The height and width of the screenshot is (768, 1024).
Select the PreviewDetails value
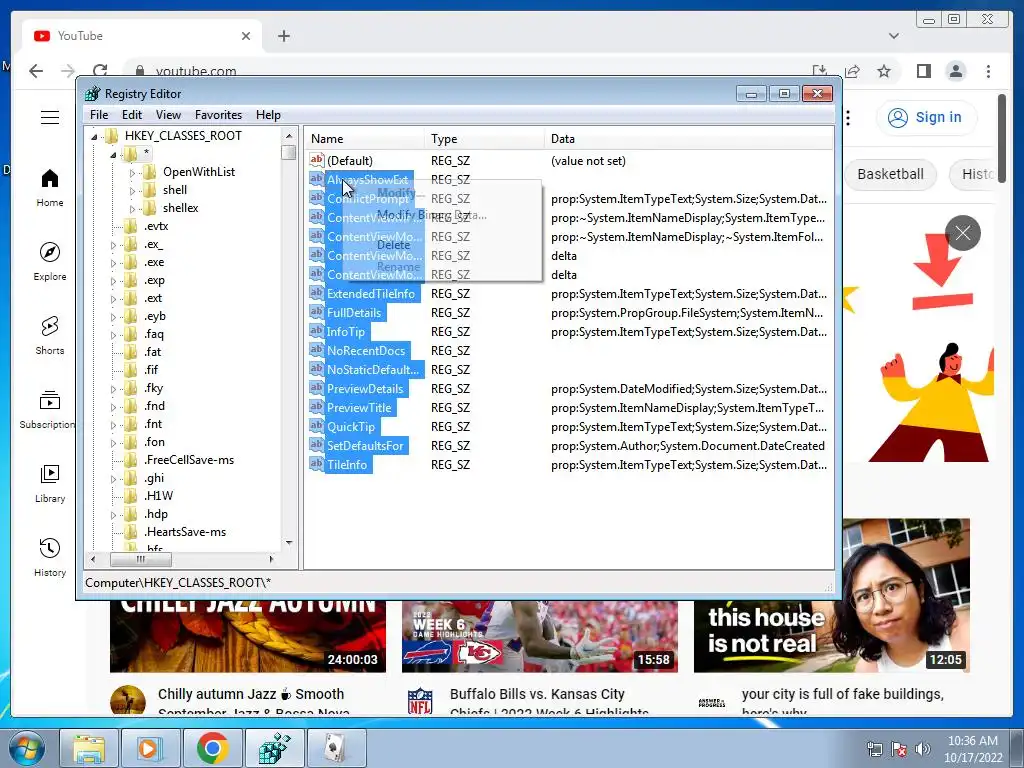[365, 389]
